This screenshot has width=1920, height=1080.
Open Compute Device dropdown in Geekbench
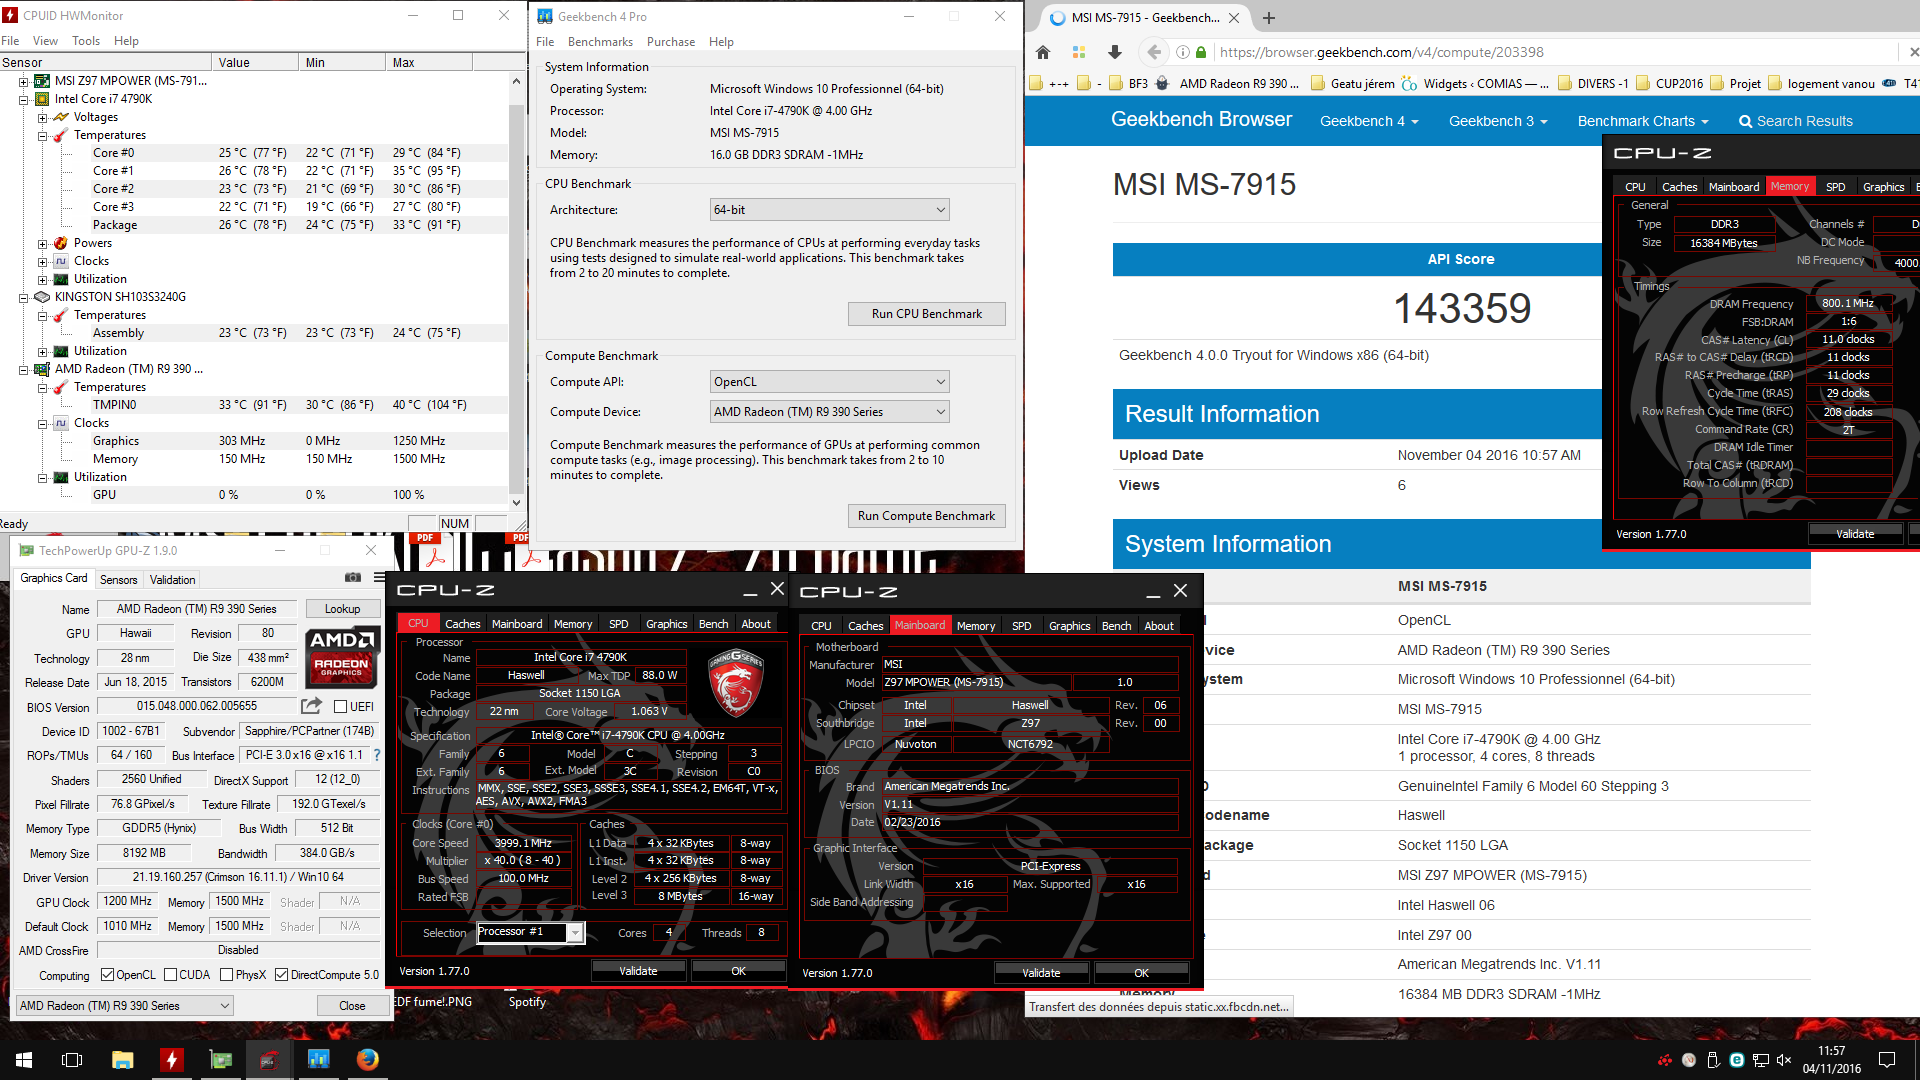829,412
